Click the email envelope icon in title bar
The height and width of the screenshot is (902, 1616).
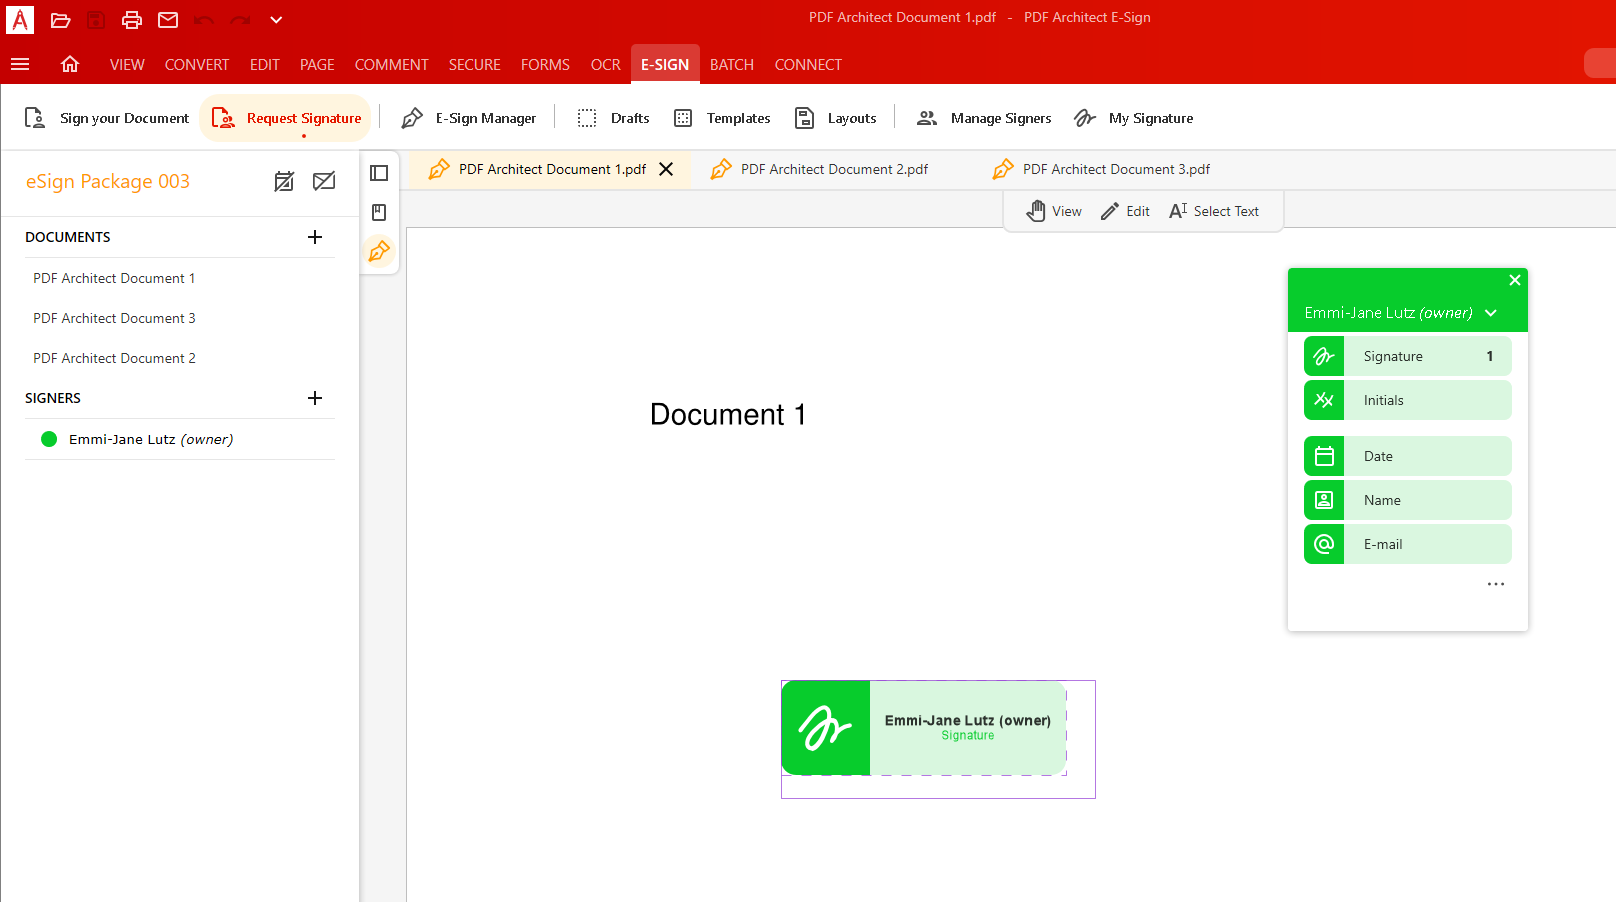(168, 19)
